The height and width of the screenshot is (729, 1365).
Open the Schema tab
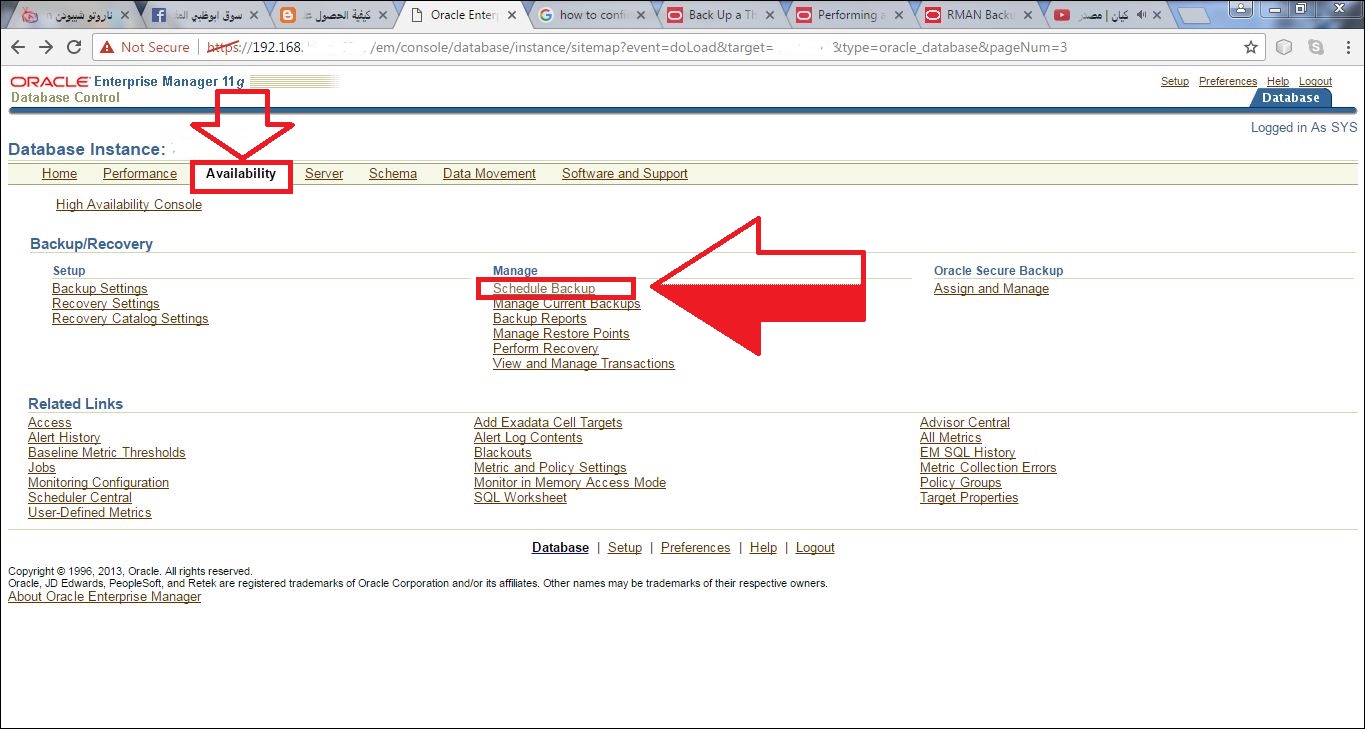pos(393,174)
